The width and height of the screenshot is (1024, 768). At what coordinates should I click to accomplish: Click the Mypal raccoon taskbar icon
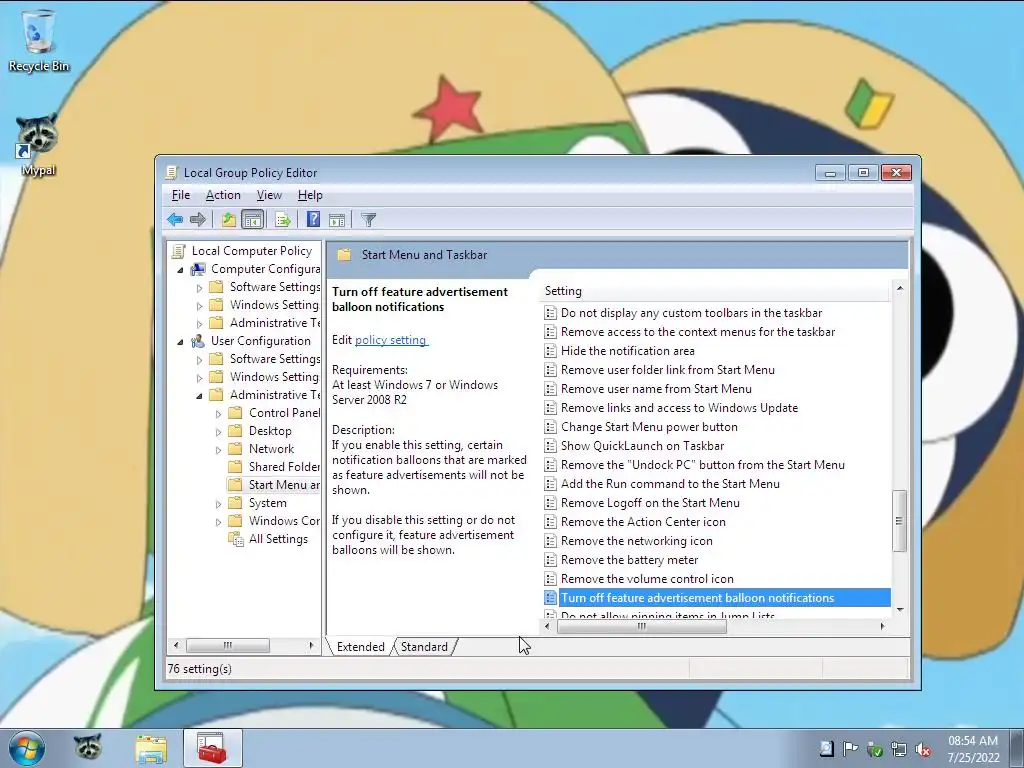coord(88,748)
